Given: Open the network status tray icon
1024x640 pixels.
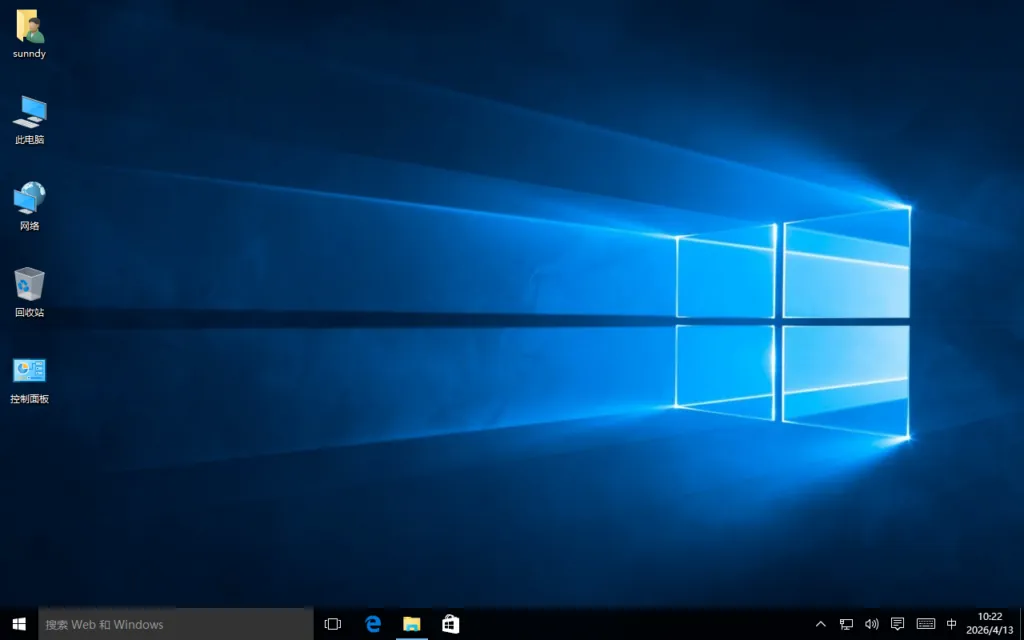Looking at the screenshot, I should 846,624.
